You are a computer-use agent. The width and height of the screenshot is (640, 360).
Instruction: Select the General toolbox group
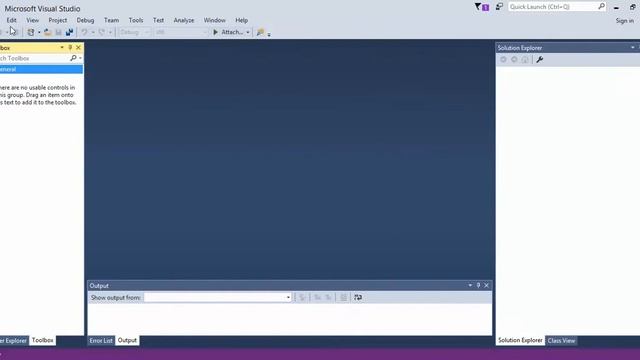tap(41, 69)
